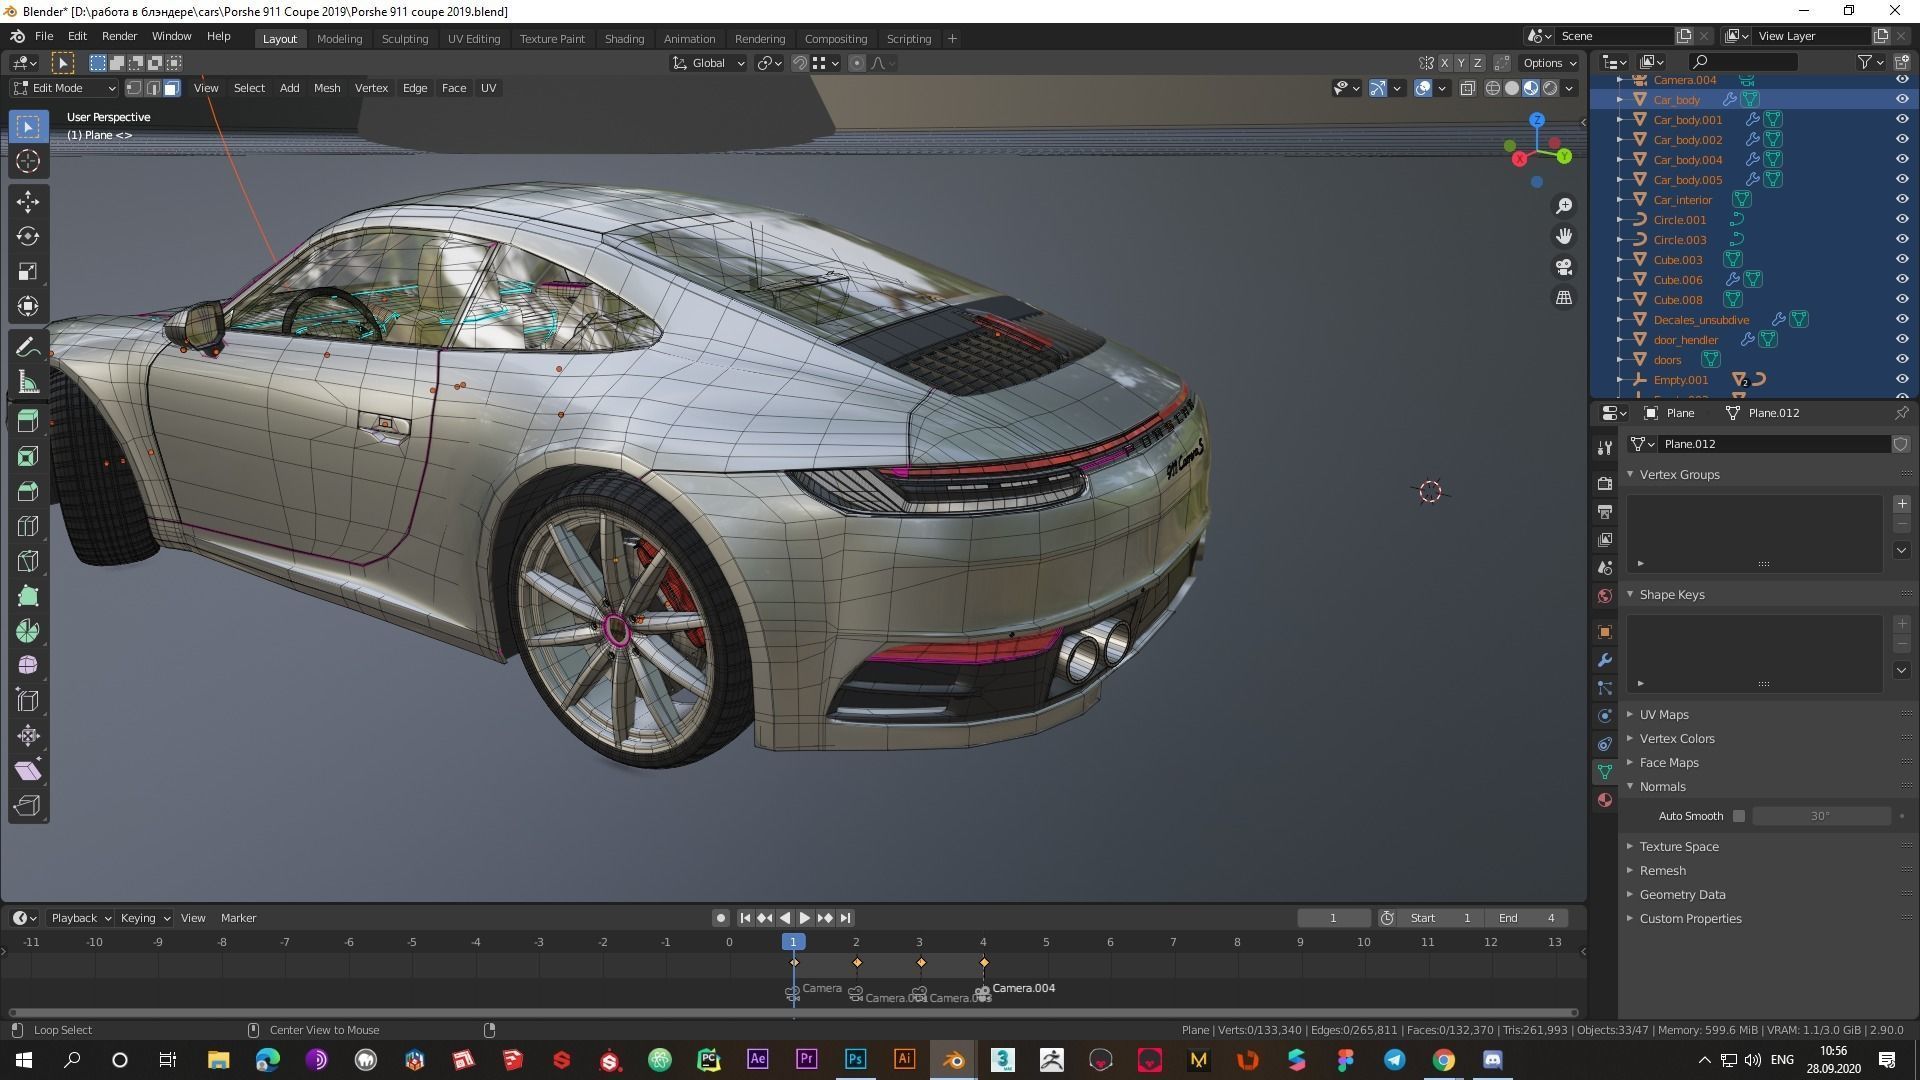The height and width of the screenshot is (1080, 1920).
Task: Switch to UV Editing workspace tab
Action: tap(473, 39)
